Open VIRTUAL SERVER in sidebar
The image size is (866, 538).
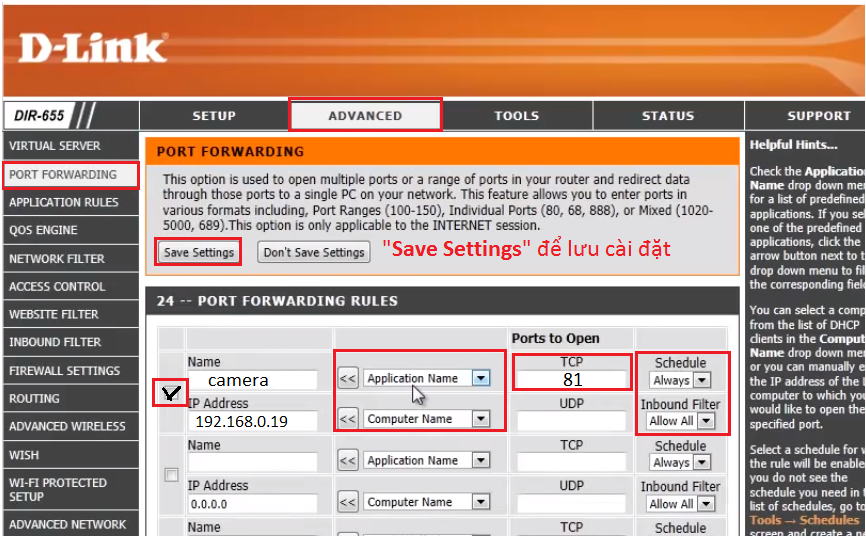click(71, 146)
